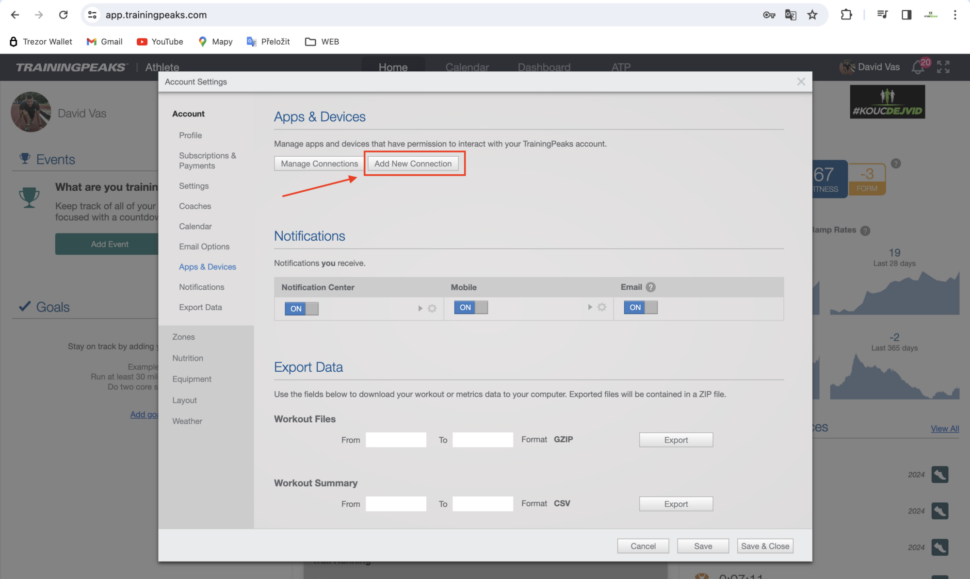Switch to the Dashboard tab
Image resolution: width=970 pixels, height=579 pixels.
pos(544,67)
